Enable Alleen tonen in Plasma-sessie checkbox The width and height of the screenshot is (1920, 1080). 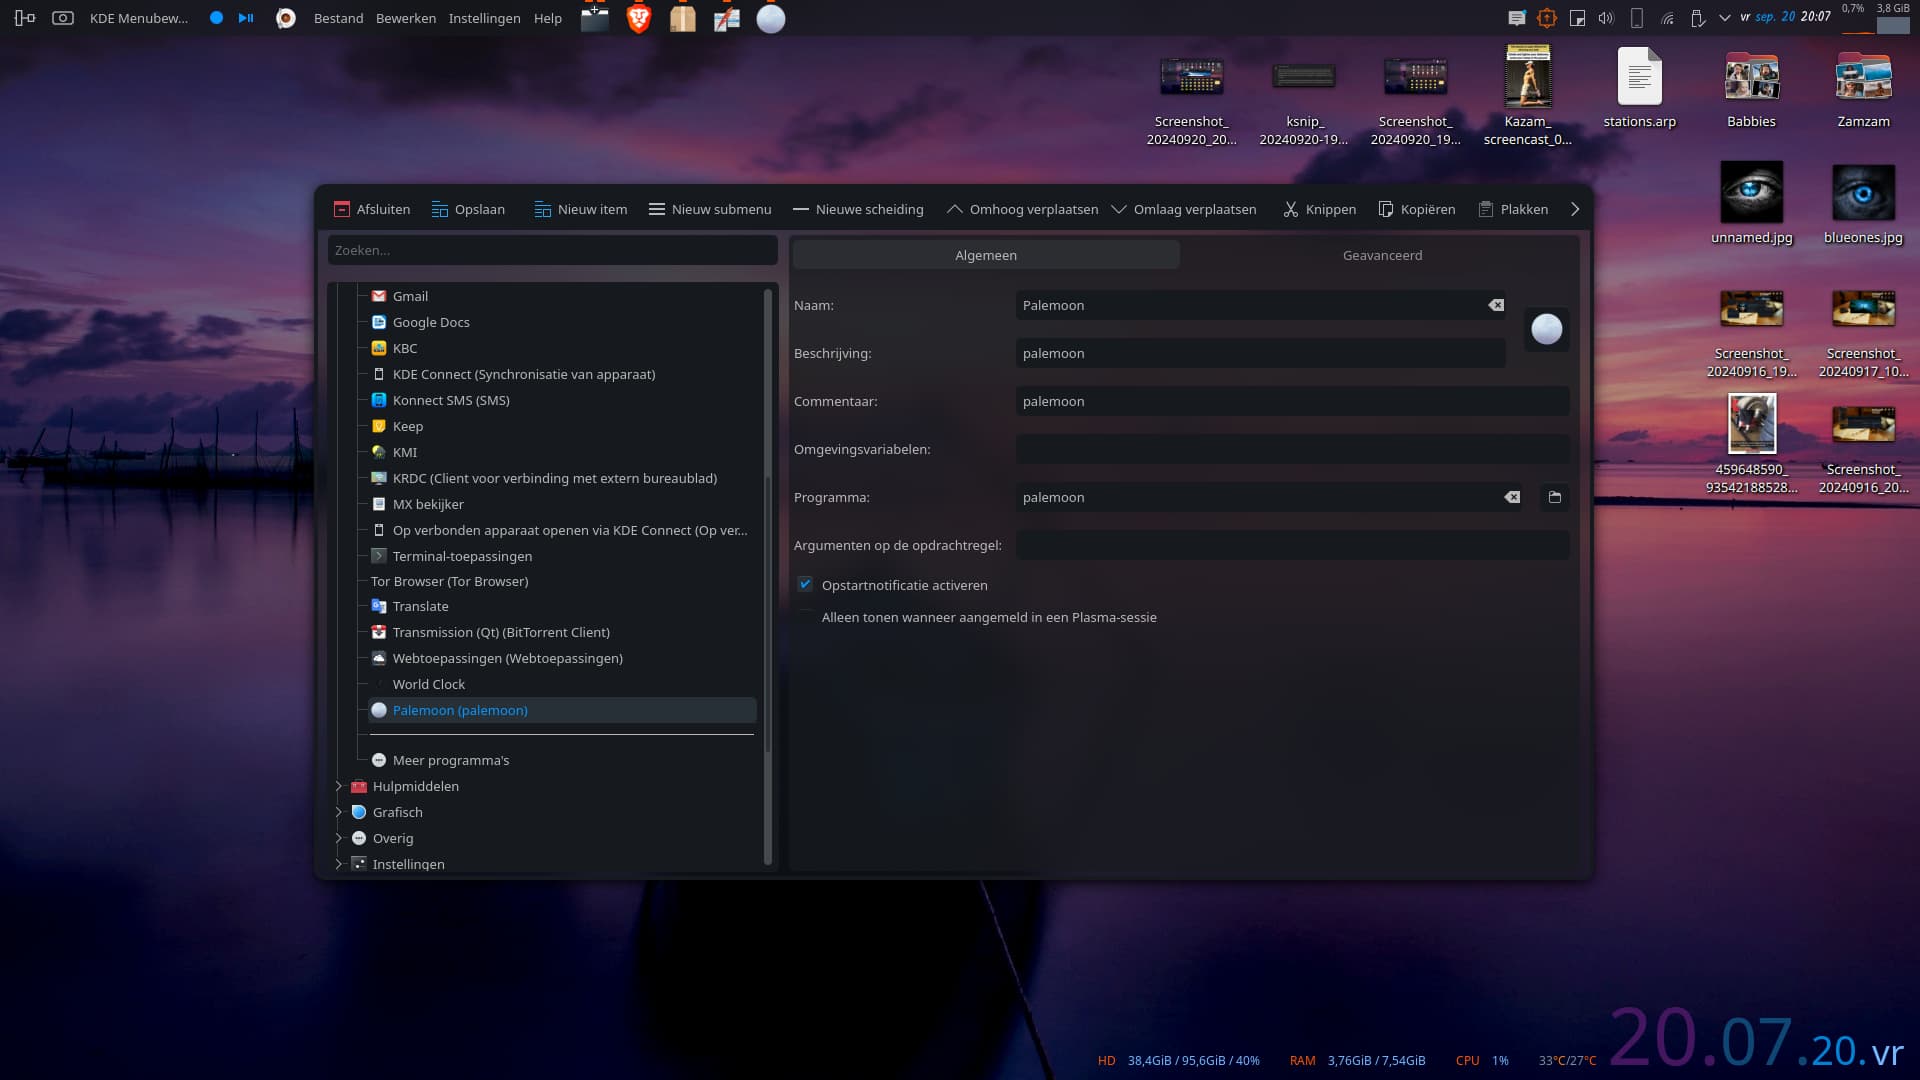pos(805,617)
